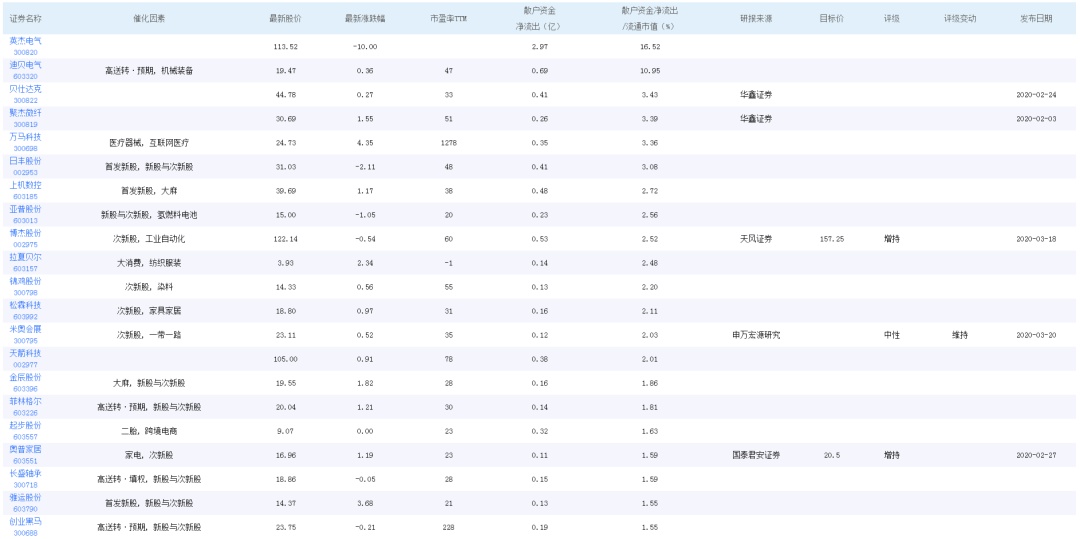Select the 散户资金净流出（亿）column header
Image resolution: width=1080 pixels, height=539 pixels.
(539, 19)
